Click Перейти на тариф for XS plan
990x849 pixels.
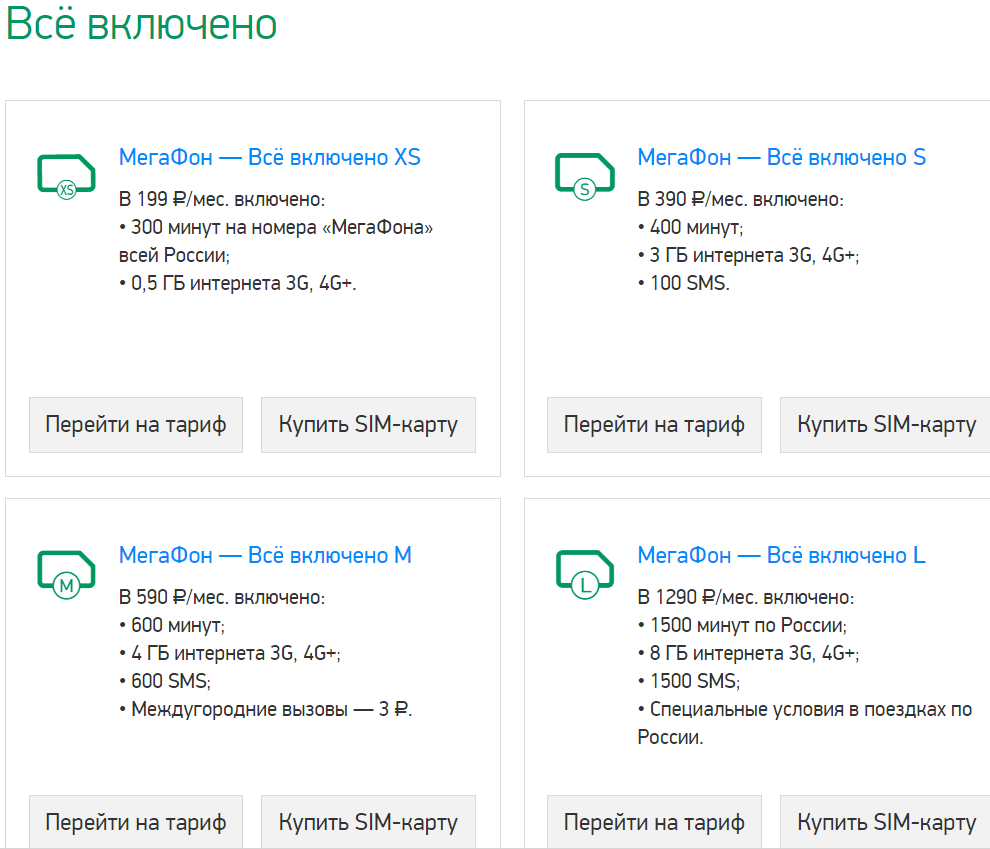[x=136, y=425]
